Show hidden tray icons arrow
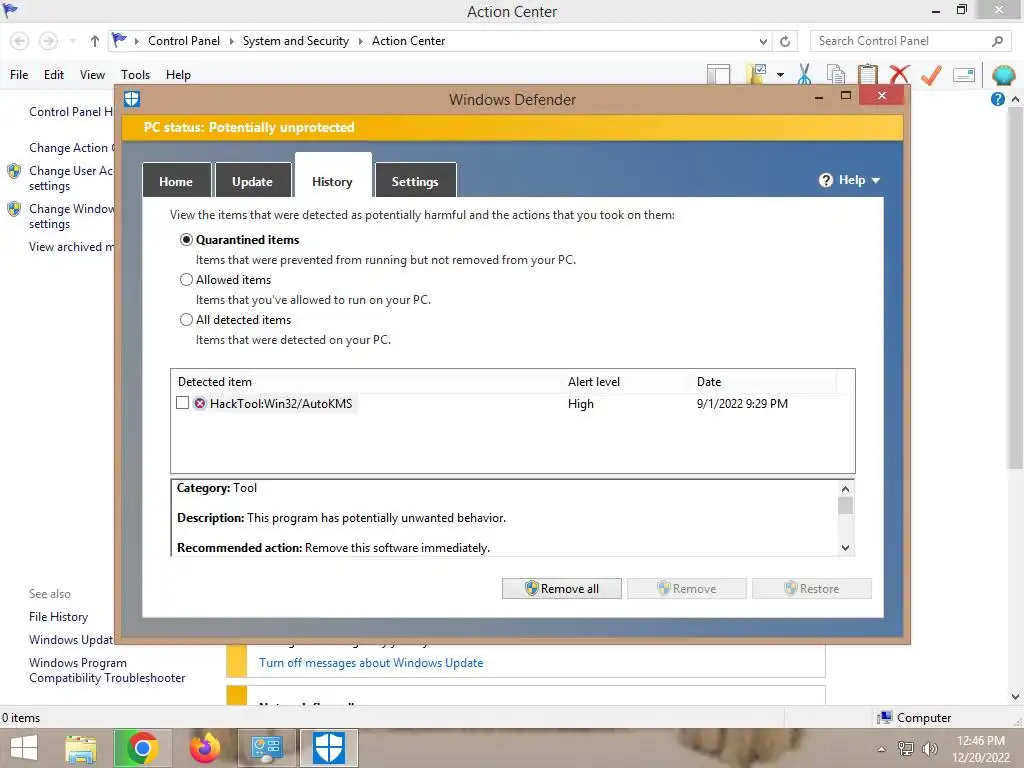Viewport: 1024px width, 768px height. pos(882,750)
